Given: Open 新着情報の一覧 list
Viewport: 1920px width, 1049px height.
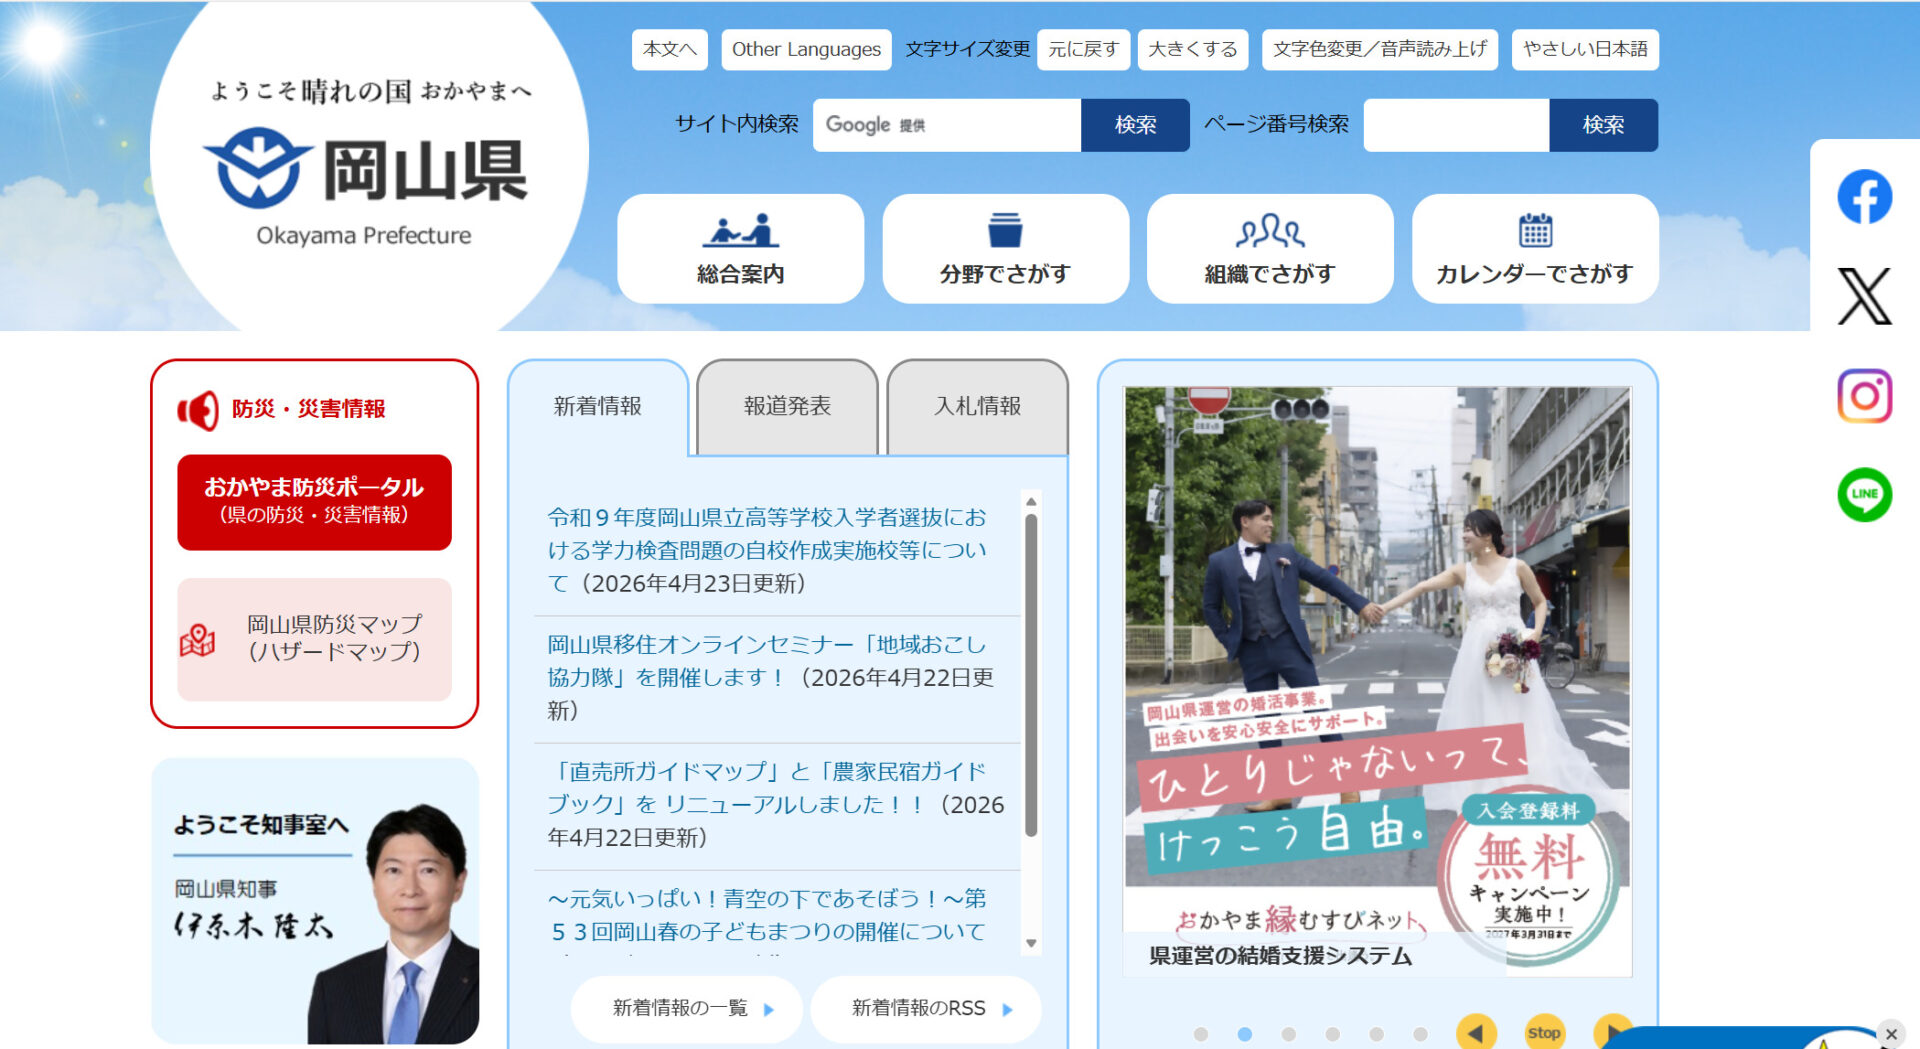Looking at the screenshot, I should tap(686, 1008).
